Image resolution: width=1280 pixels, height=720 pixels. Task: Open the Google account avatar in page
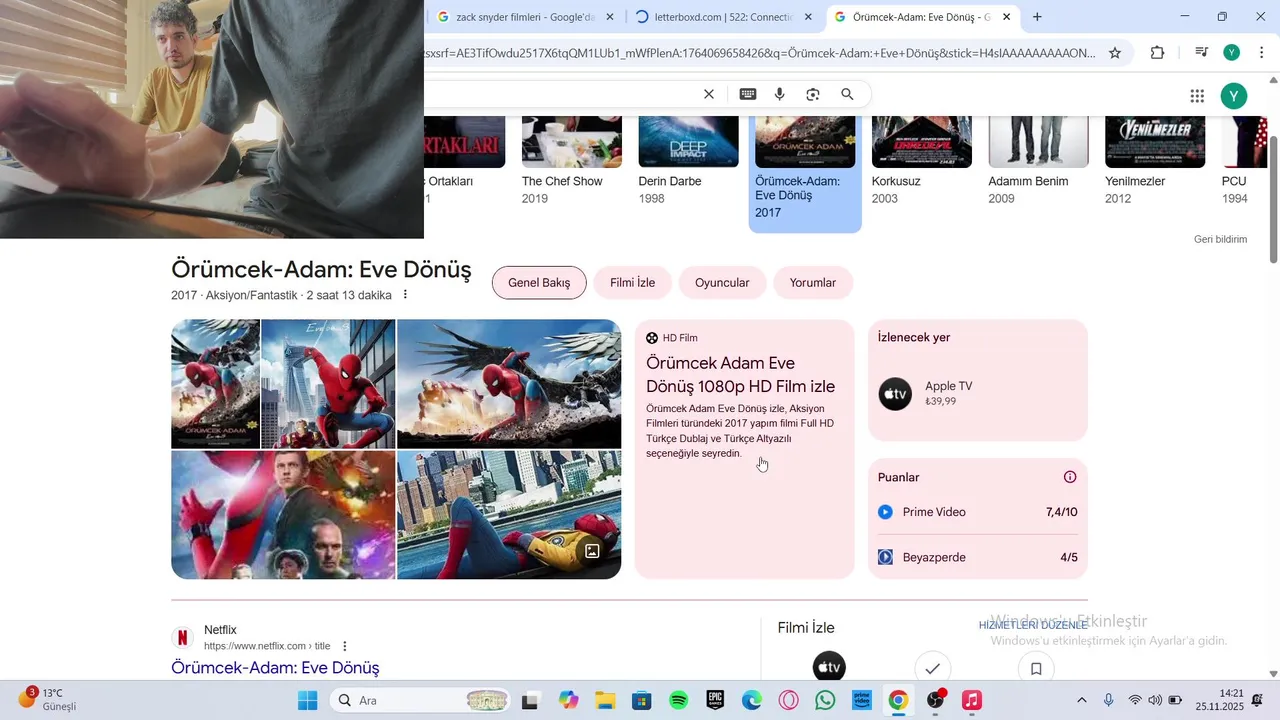(1234, 96)
